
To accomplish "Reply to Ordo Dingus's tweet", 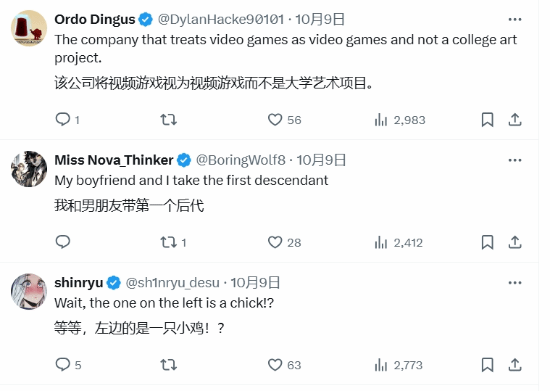I will (x=63, y=119).
